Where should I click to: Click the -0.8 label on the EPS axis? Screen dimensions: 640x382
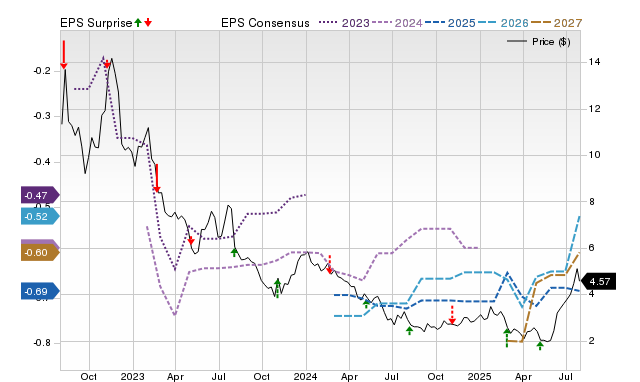point(42,343)
